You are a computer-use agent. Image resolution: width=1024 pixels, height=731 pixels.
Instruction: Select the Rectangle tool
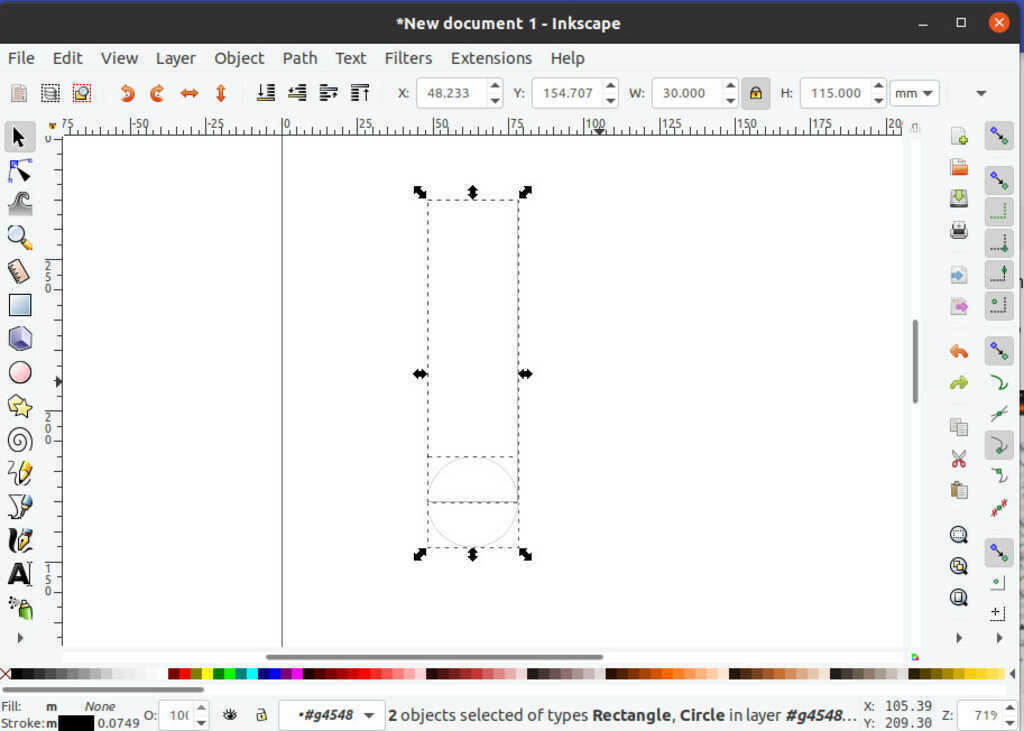tap(20, 305)
